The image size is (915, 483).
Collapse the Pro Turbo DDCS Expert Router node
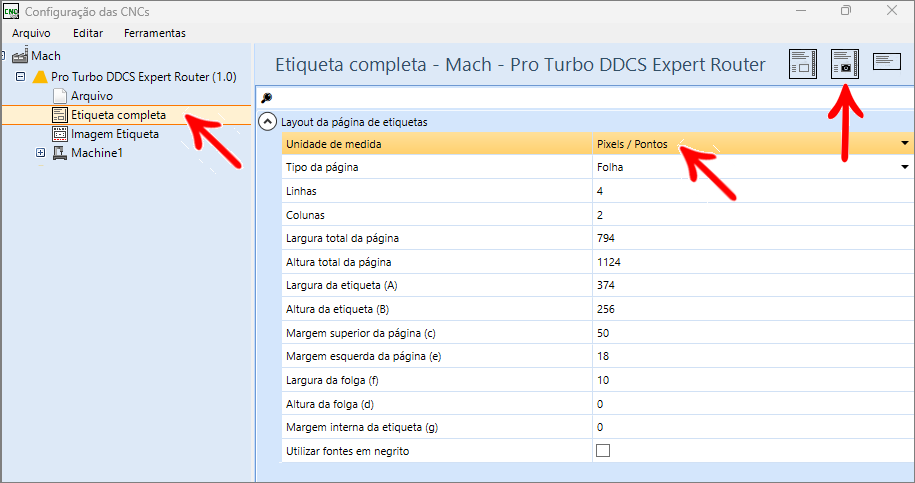[x=20, y=76]
